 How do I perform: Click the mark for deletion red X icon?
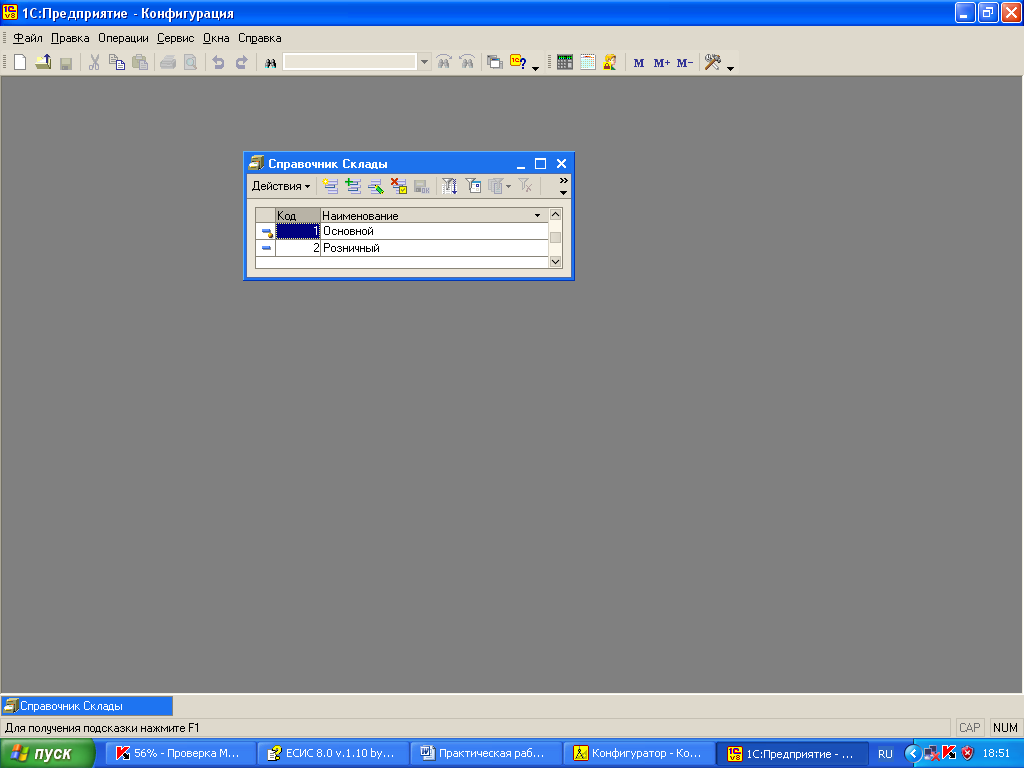tap(398, 186)
